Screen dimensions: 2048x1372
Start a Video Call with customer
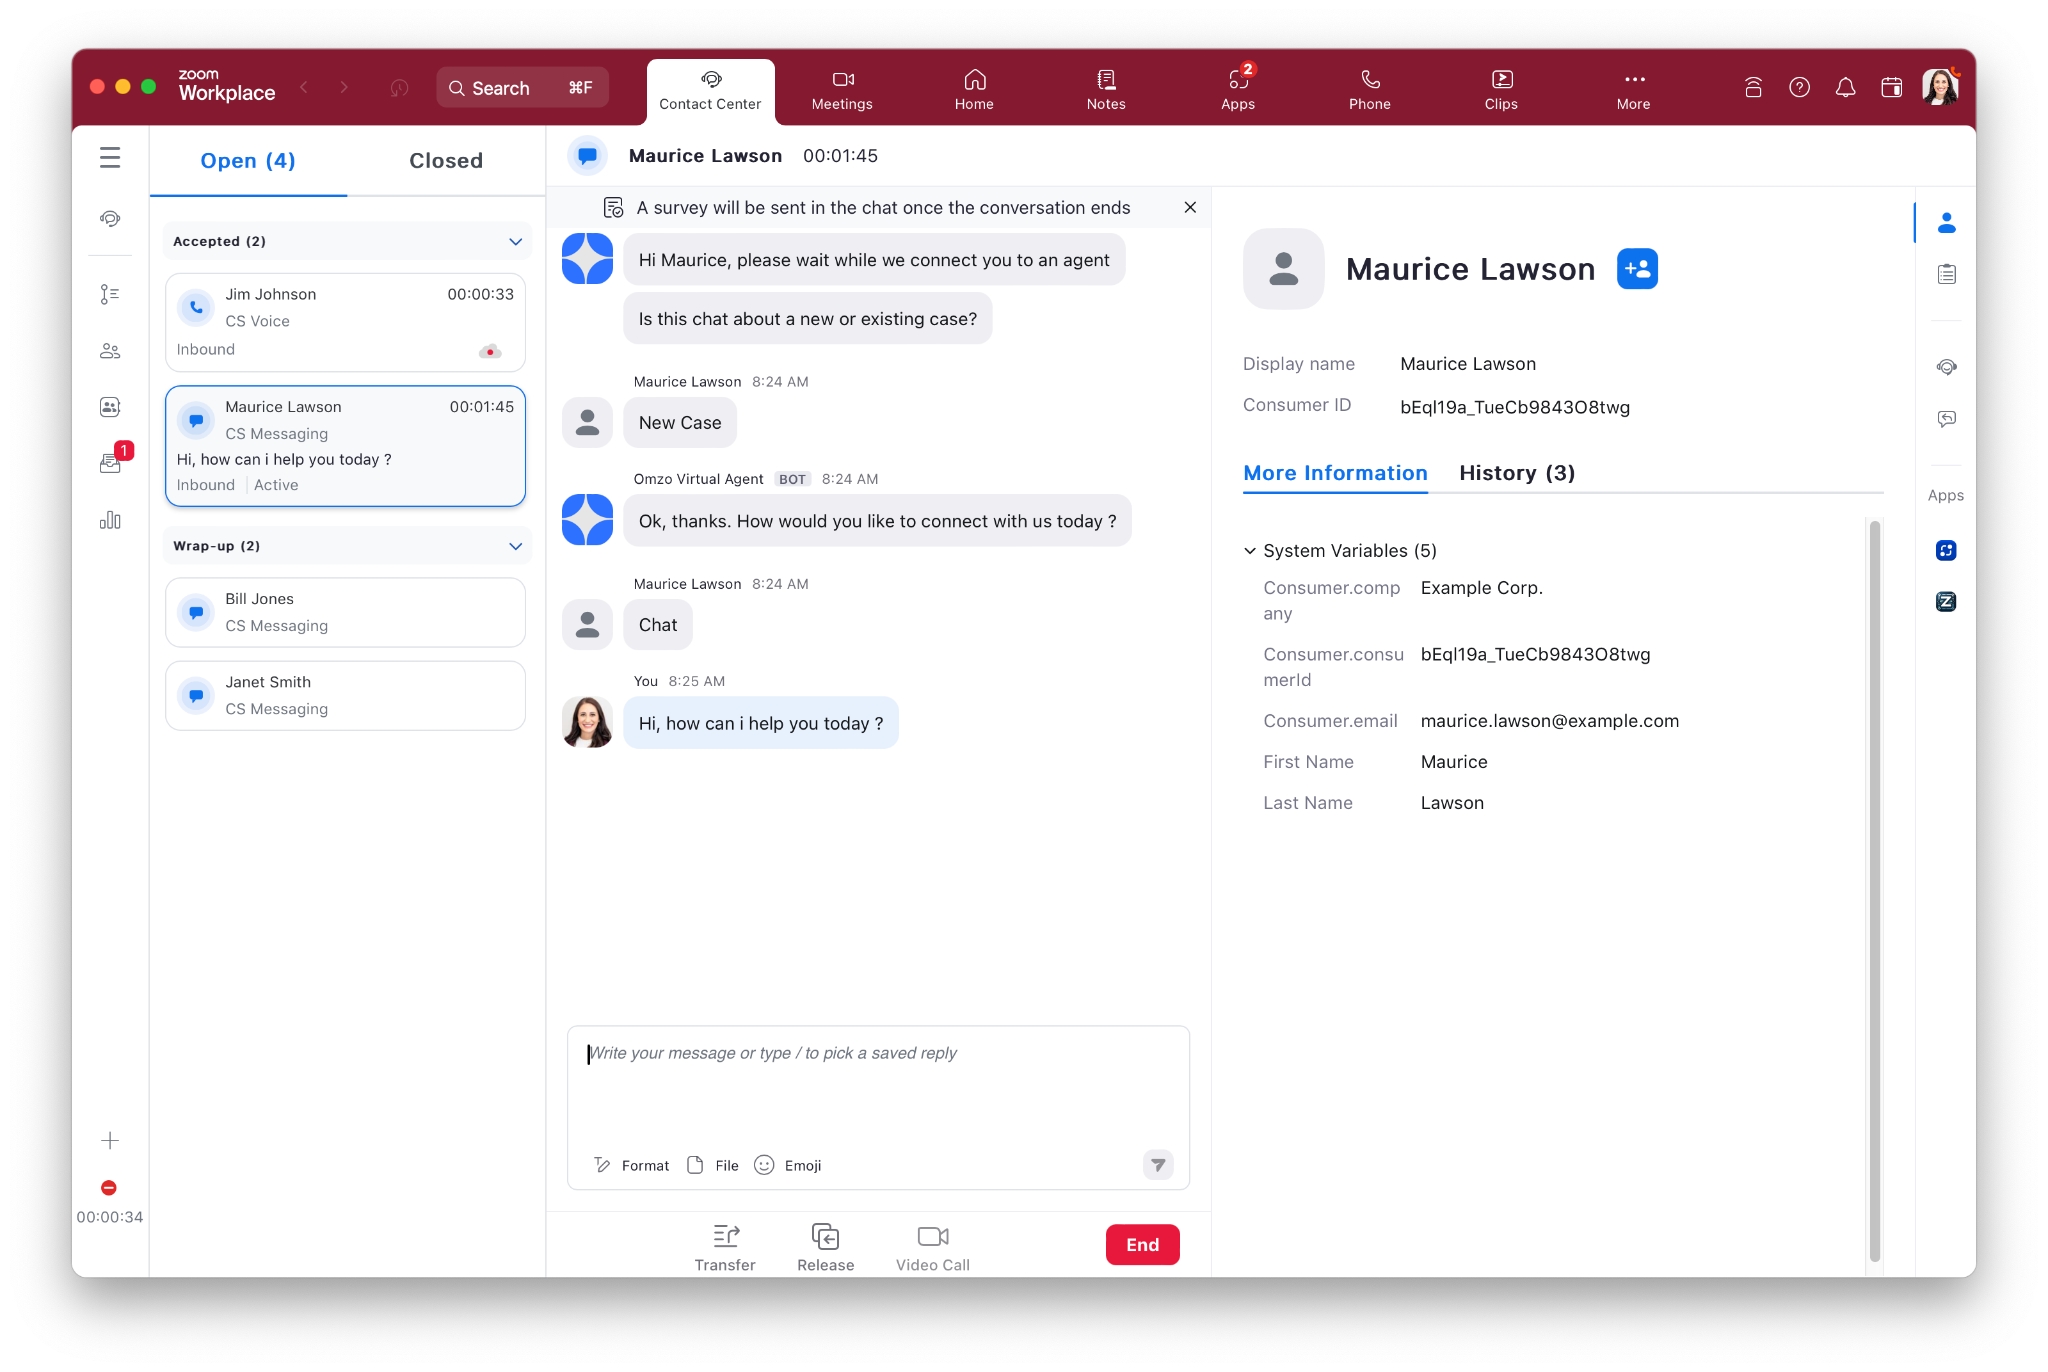[932, 1237]
